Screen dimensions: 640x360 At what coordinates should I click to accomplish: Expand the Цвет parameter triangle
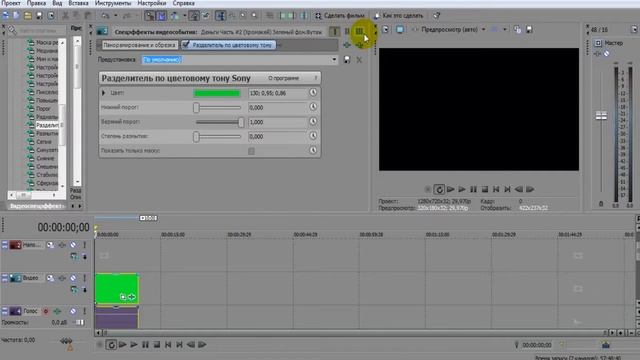pos(104,93)
